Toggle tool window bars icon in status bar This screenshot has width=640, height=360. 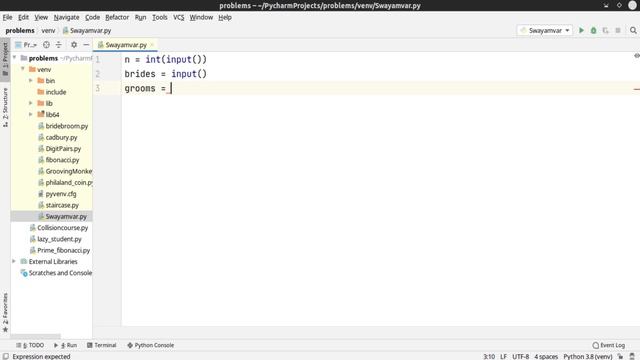point(6,356)
